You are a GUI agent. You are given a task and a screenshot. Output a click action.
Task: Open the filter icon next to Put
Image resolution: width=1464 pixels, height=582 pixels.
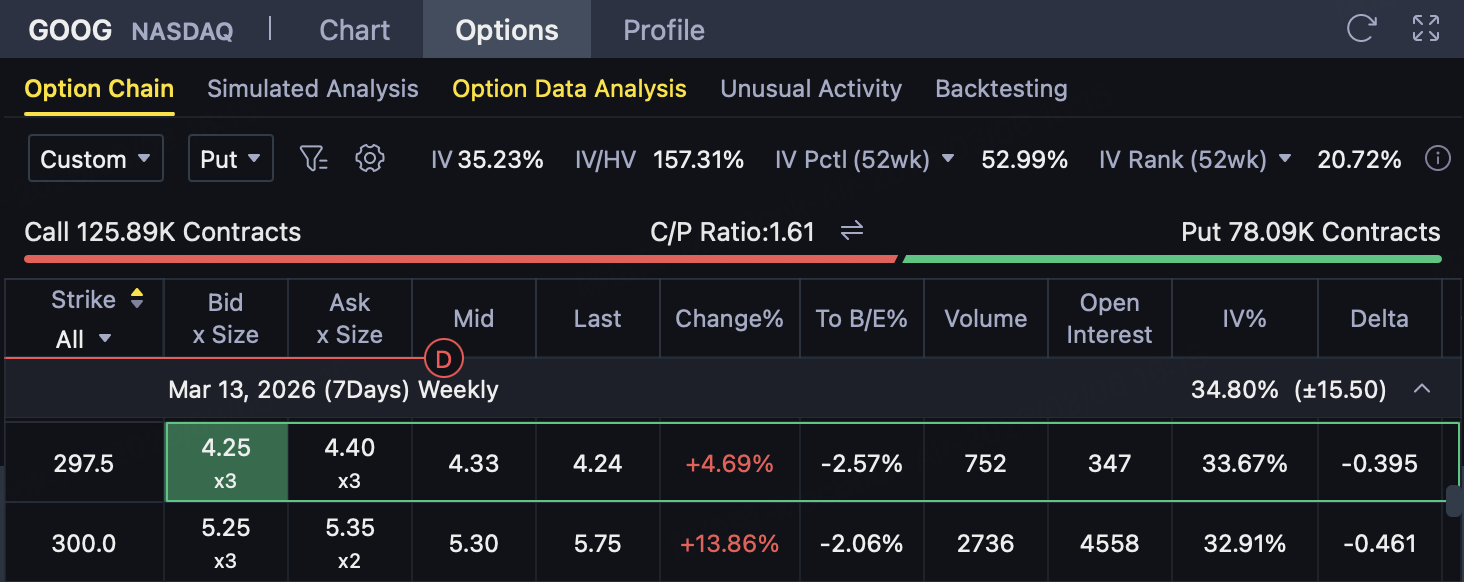click(313, 159)
